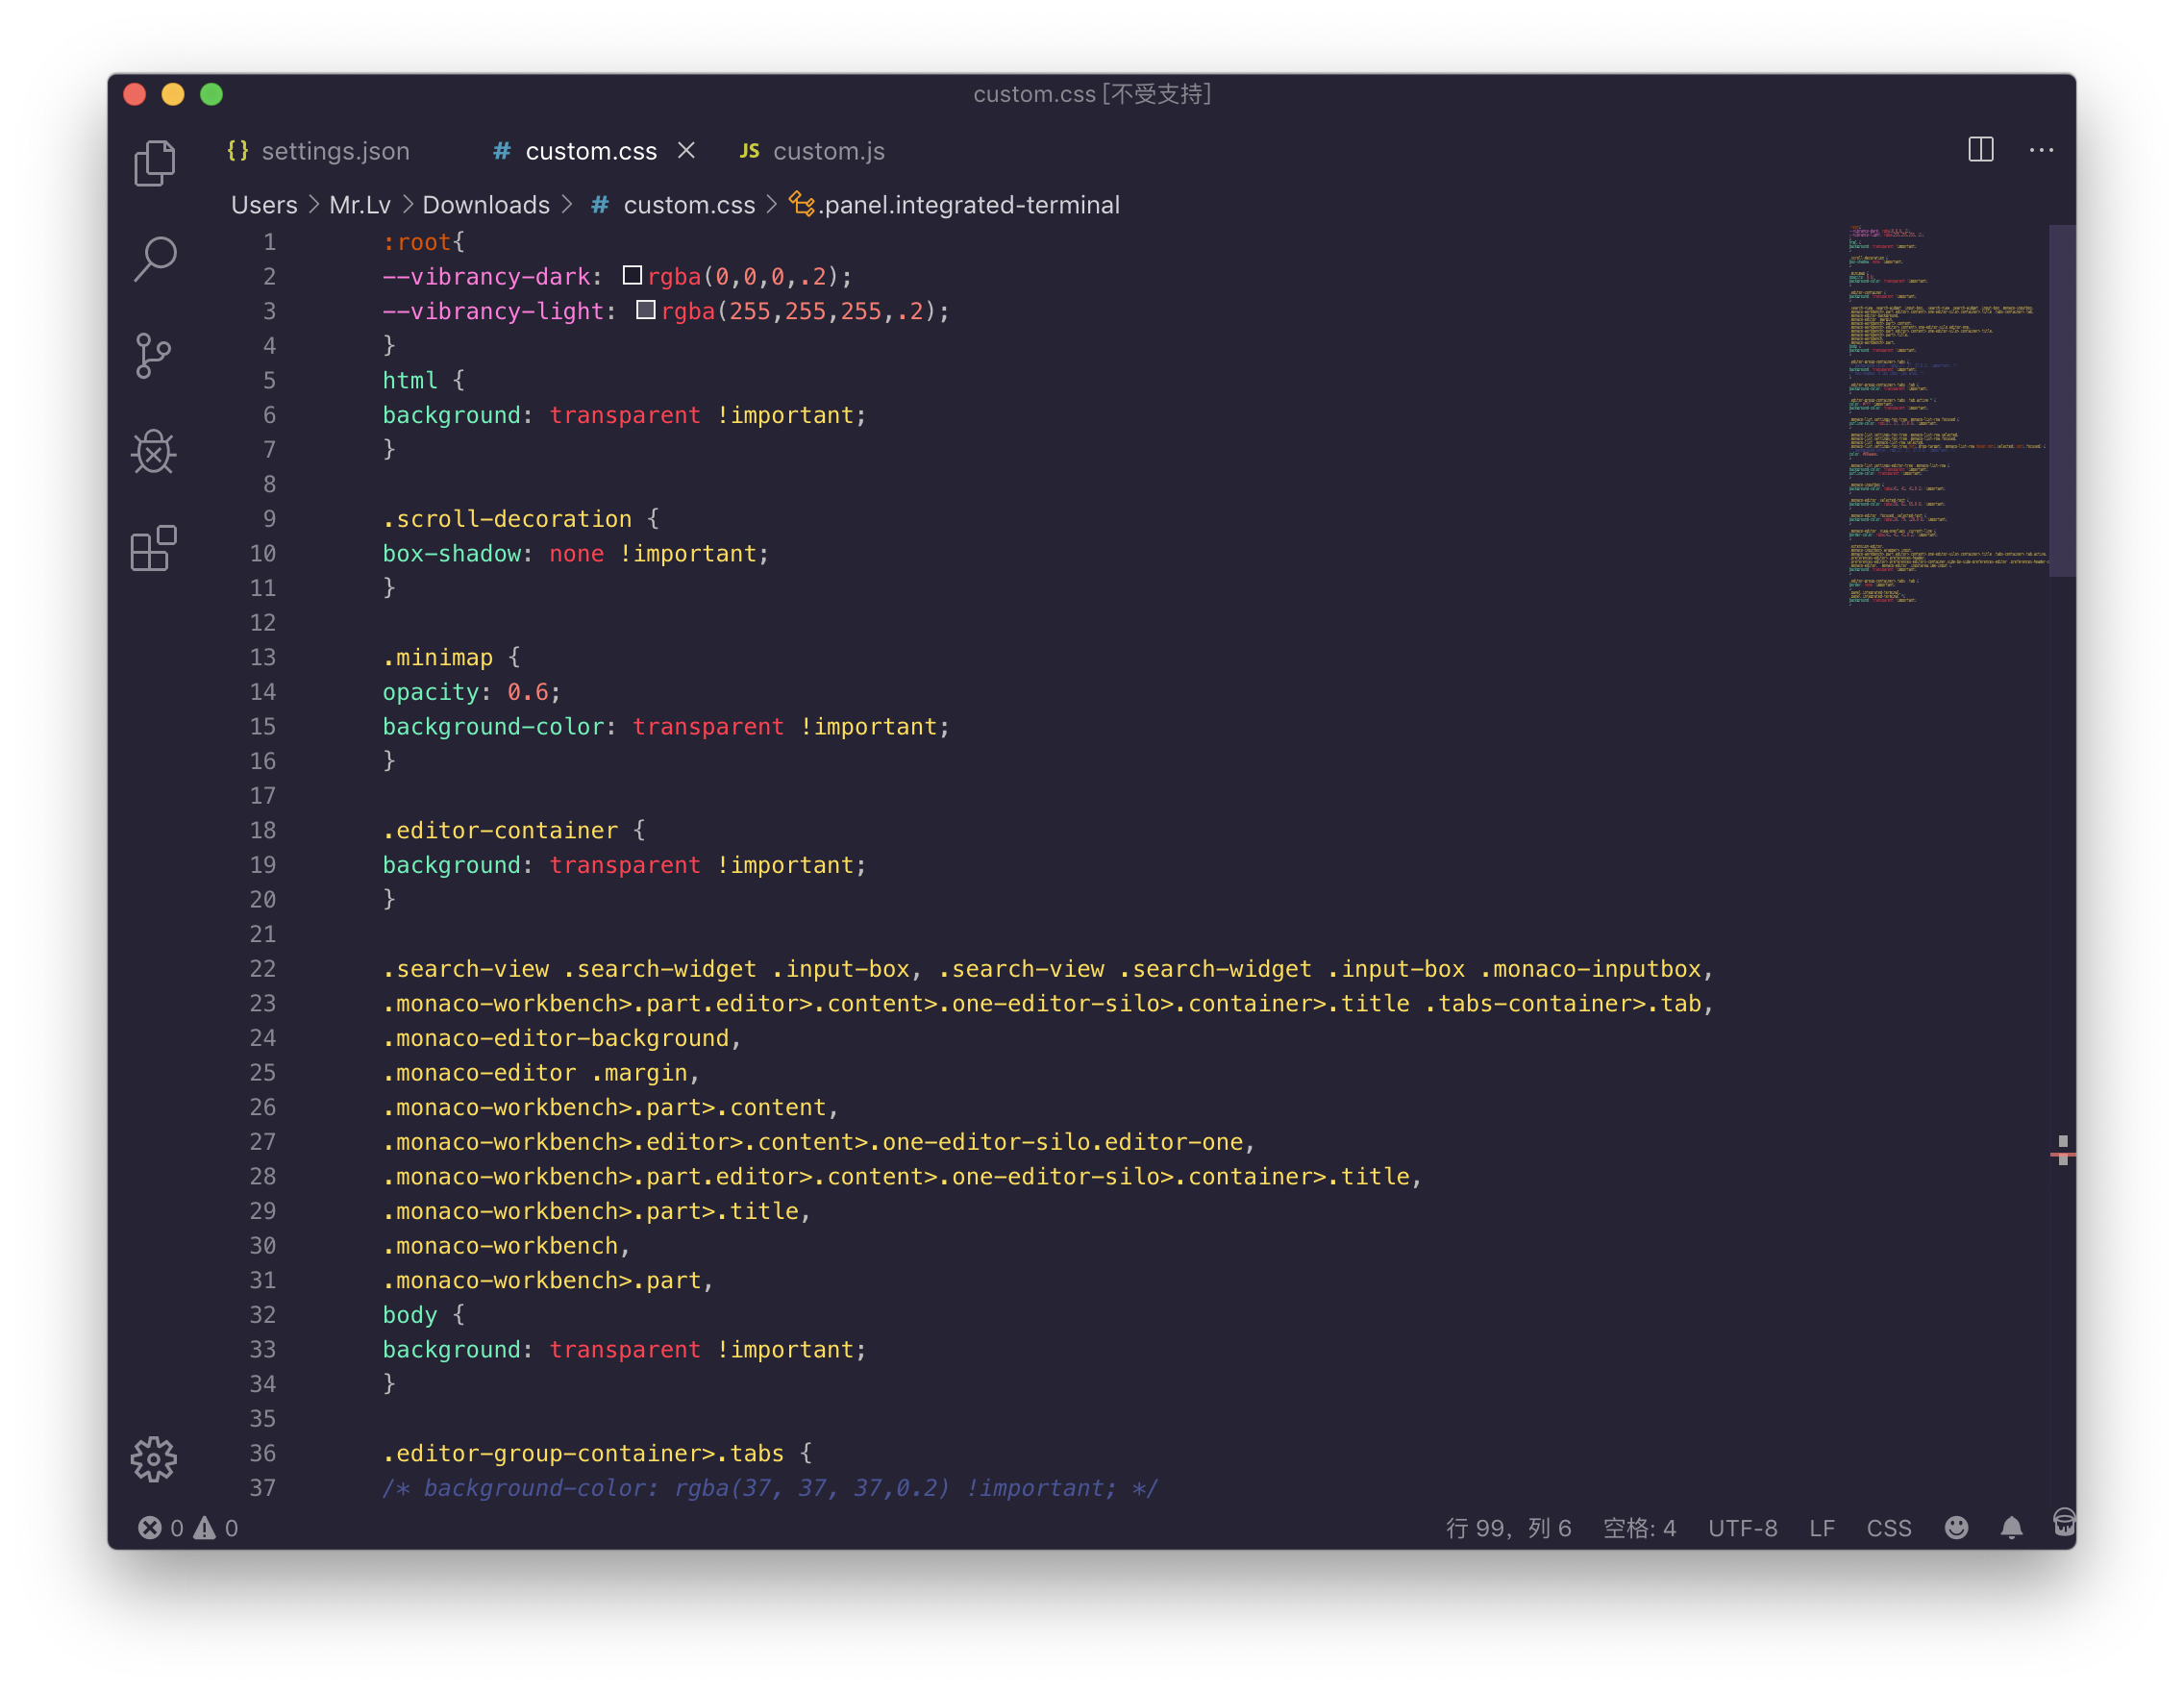Click the errors and warnings counter
This screenshot has height=1692, width=2184.
click(x=188, y=1527)
